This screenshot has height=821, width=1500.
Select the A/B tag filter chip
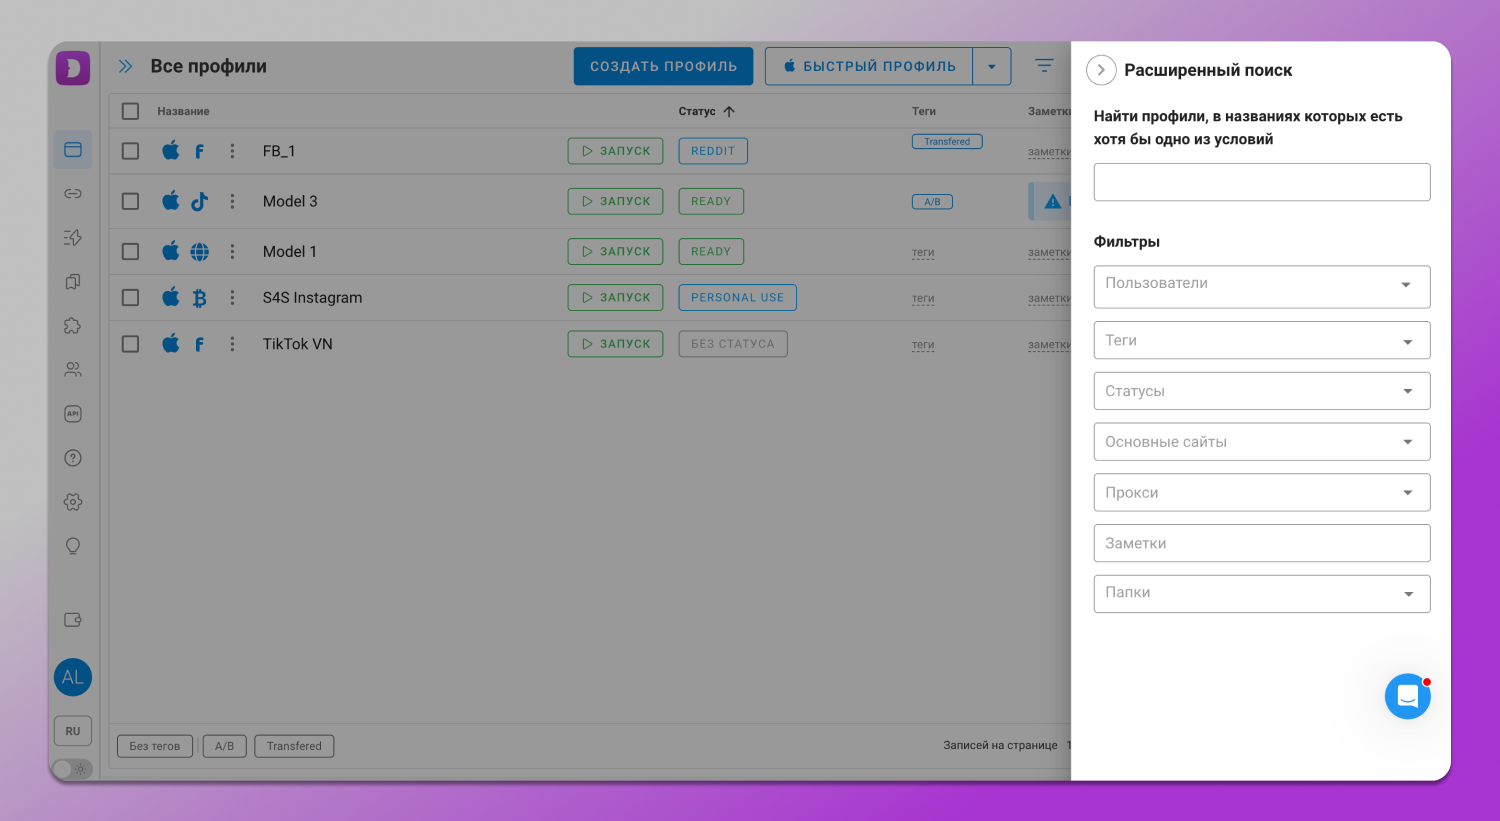click(224, 746)
